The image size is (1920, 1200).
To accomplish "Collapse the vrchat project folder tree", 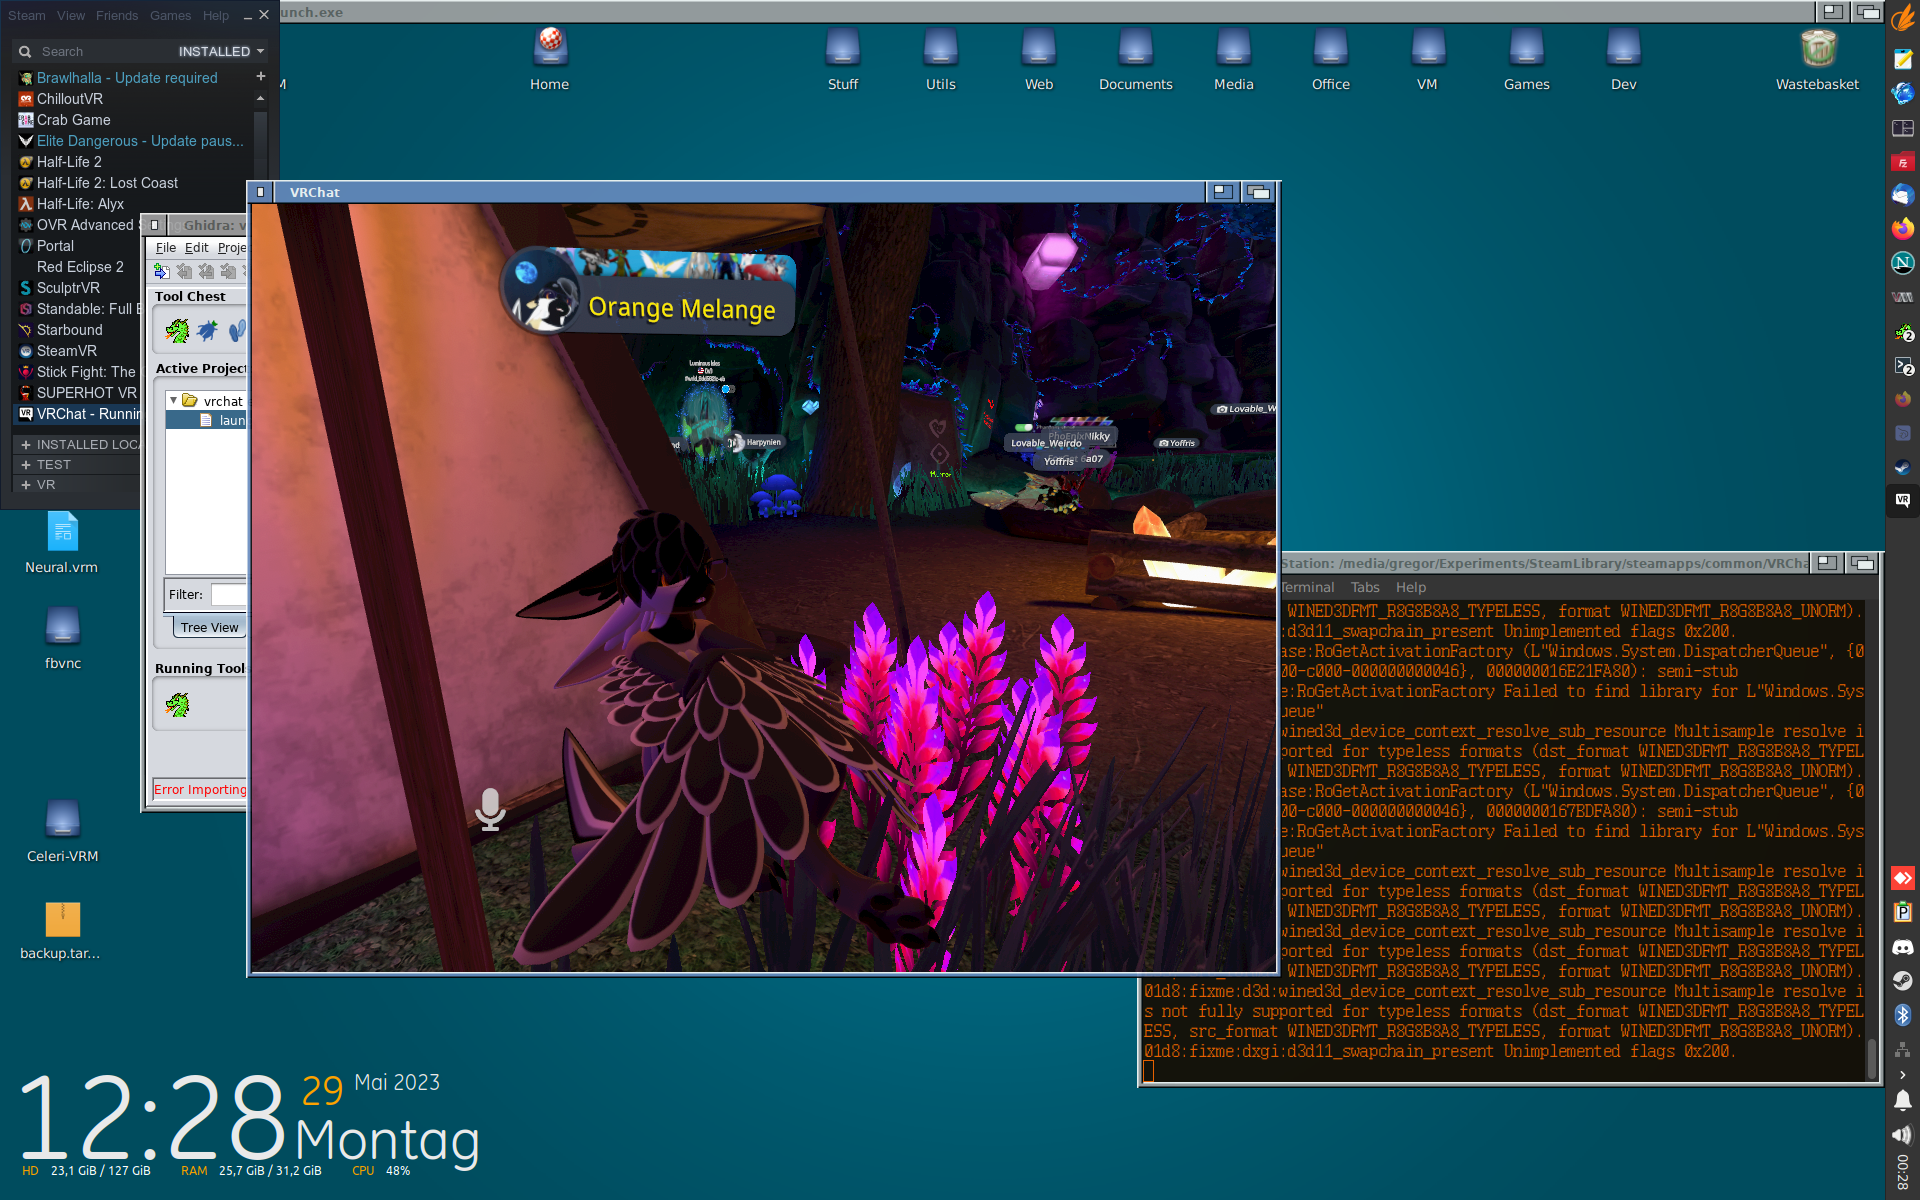I will 174,400.
